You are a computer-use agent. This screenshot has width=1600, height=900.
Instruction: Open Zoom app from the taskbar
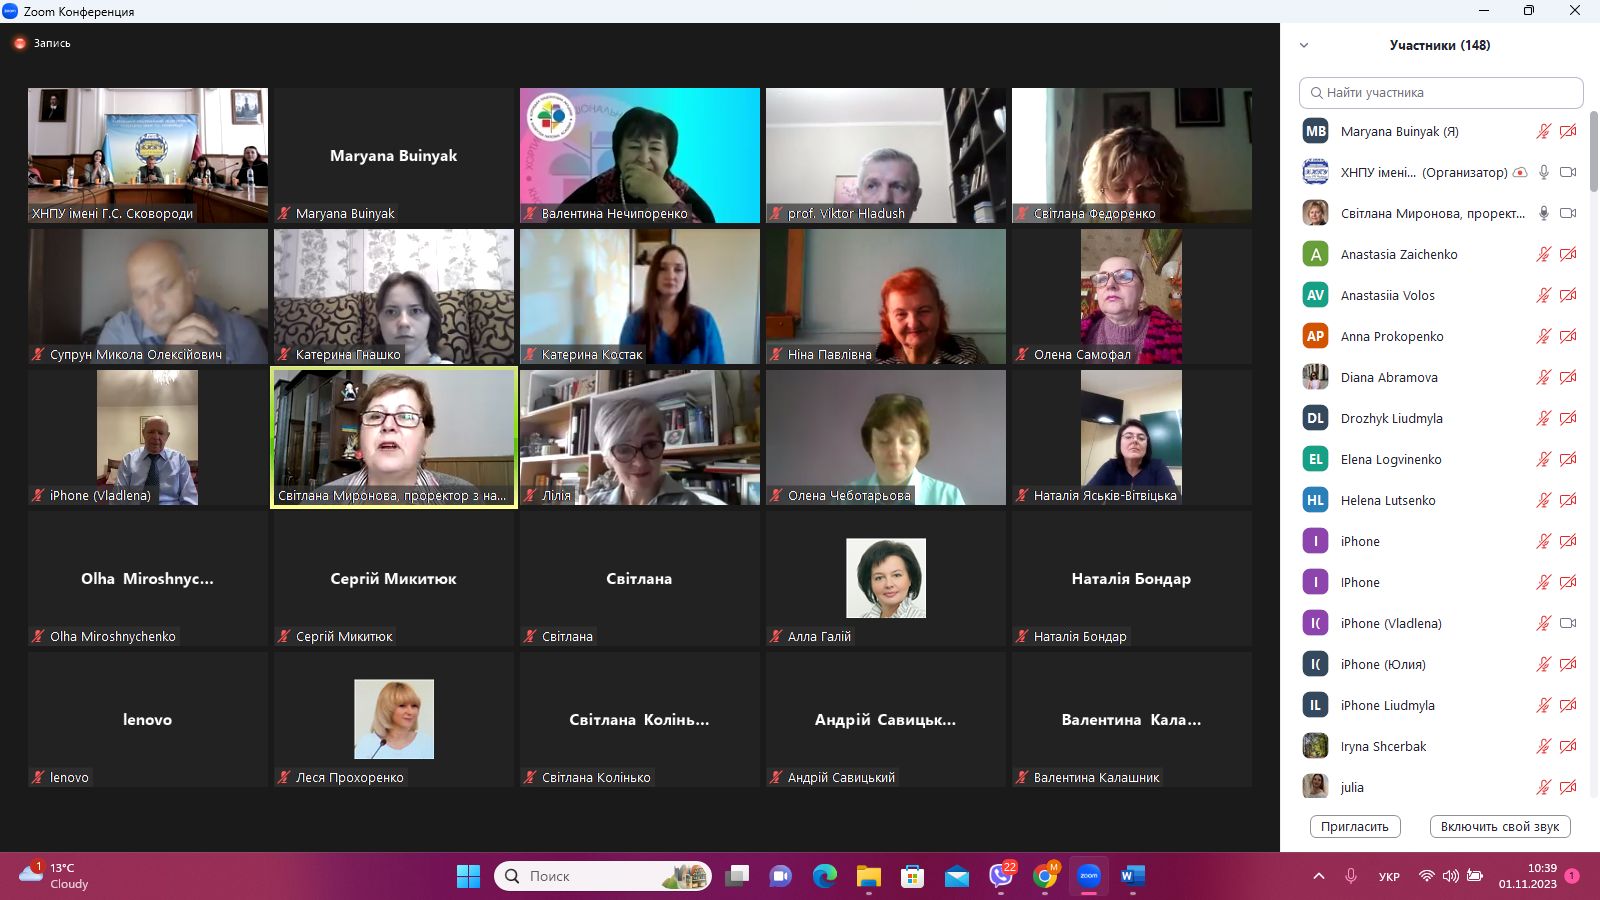[x=1088, y=876]
